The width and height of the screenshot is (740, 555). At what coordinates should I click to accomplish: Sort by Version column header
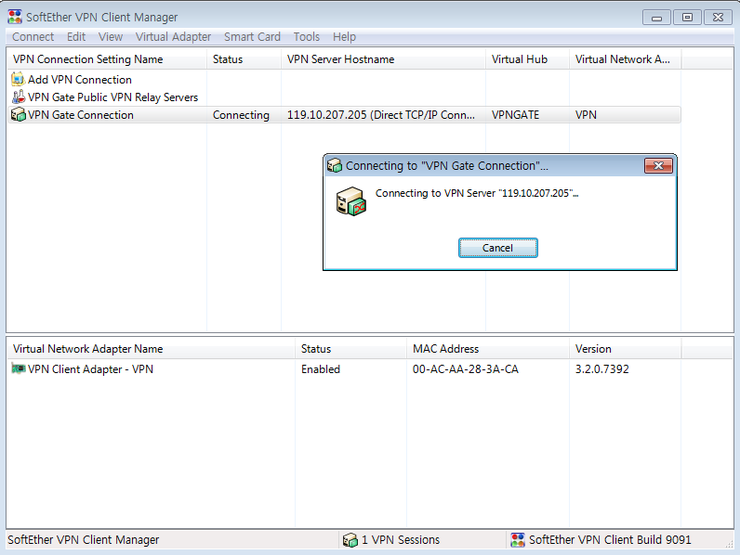coord(625,349)
